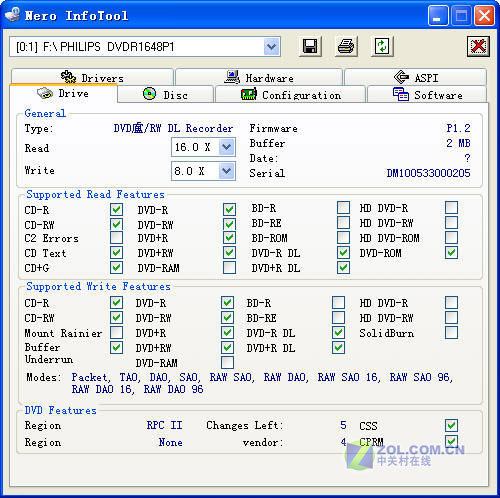500x498 pixels.
Task: Switch to the Configuration tab
Action: pos(291,95)
